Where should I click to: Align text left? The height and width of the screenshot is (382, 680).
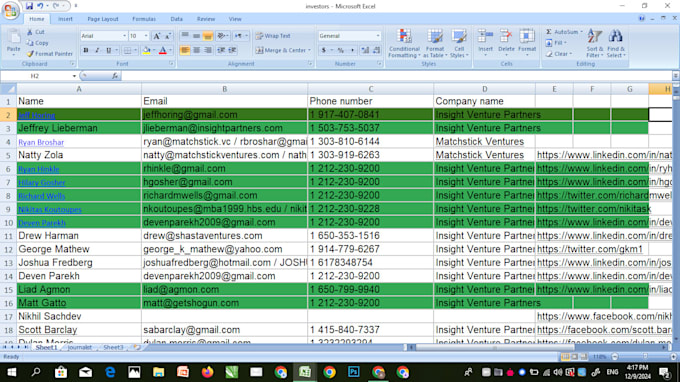(x=185, y=50)
